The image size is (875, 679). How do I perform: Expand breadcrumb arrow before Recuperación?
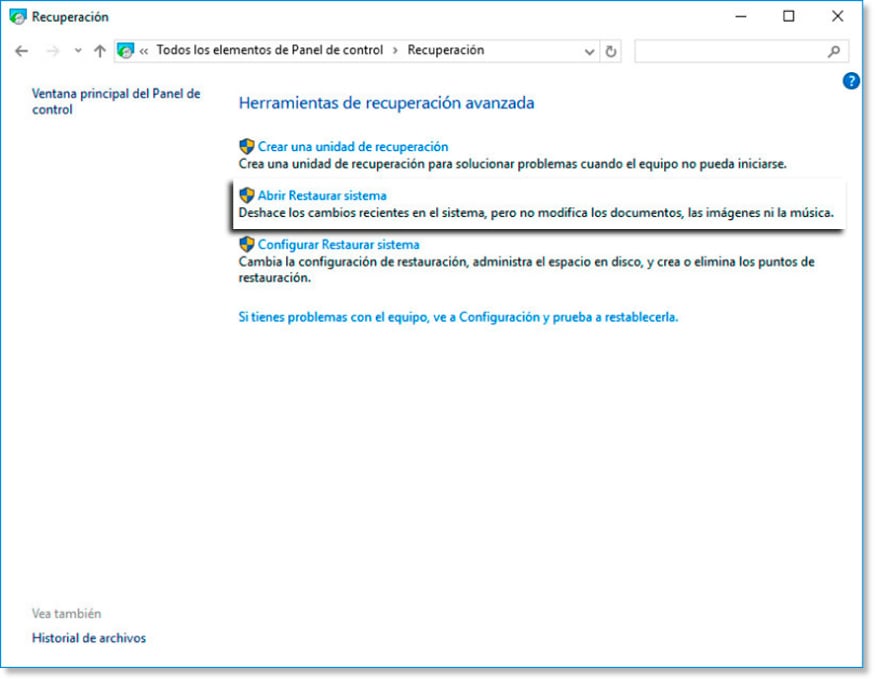click(x=395, y=51)
